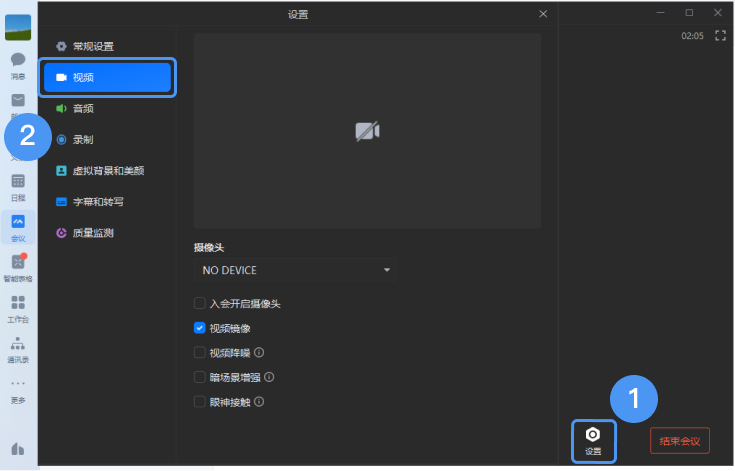Expand the 摄像头 NO DEVICE dropdown

(x=294, y=270)
